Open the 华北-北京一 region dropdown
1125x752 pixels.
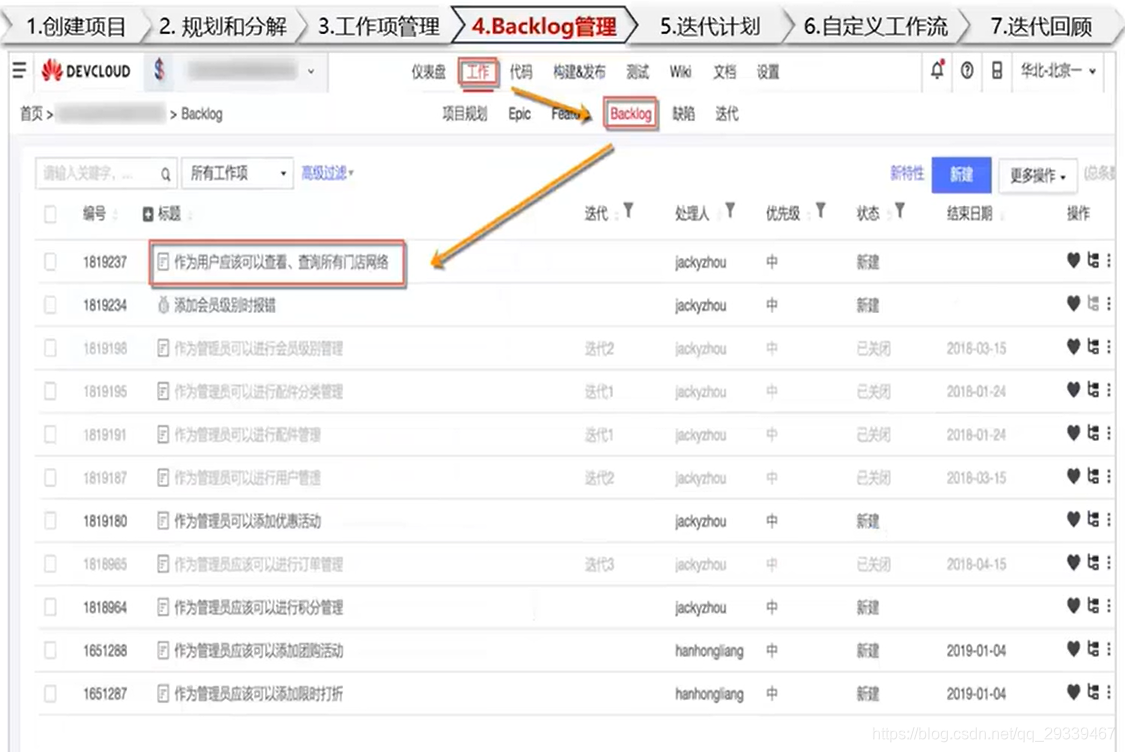pyautogui.click(x=1058, y=70)
